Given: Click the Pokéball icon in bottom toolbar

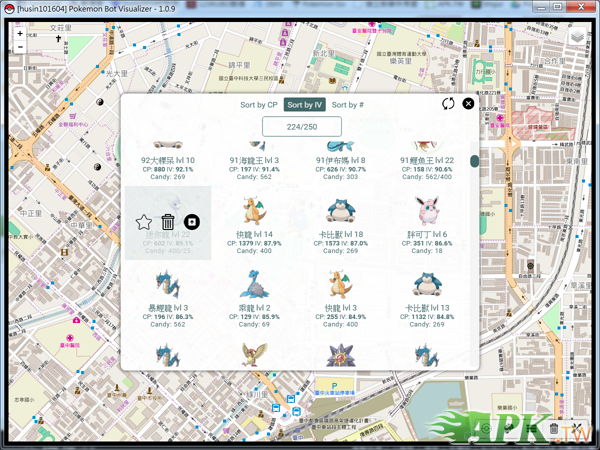Looking at the screenshot, I should point(487,430).
